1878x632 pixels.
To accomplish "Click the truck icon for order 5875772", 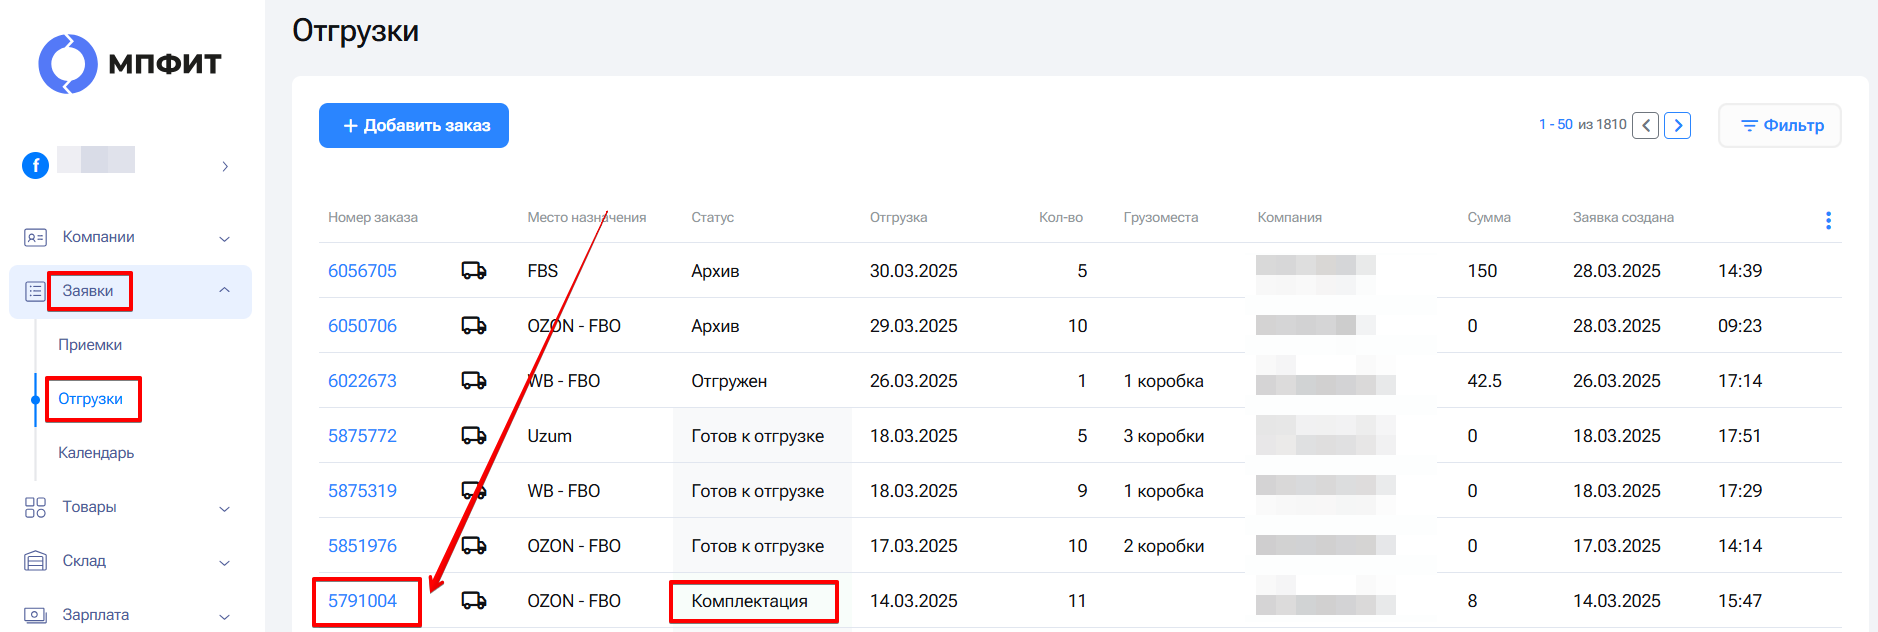I will pyautogui.click(x=474, y=436).
